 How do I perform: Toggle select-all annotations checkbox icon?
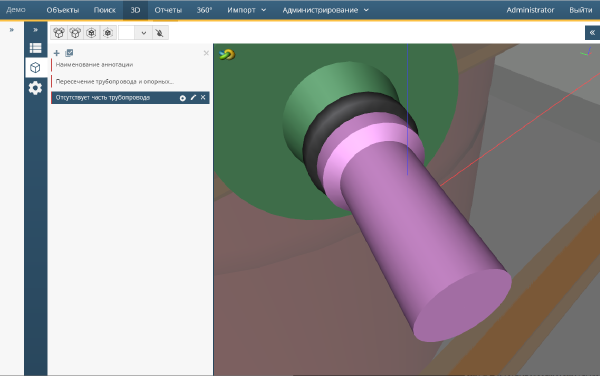coord(69,53)
